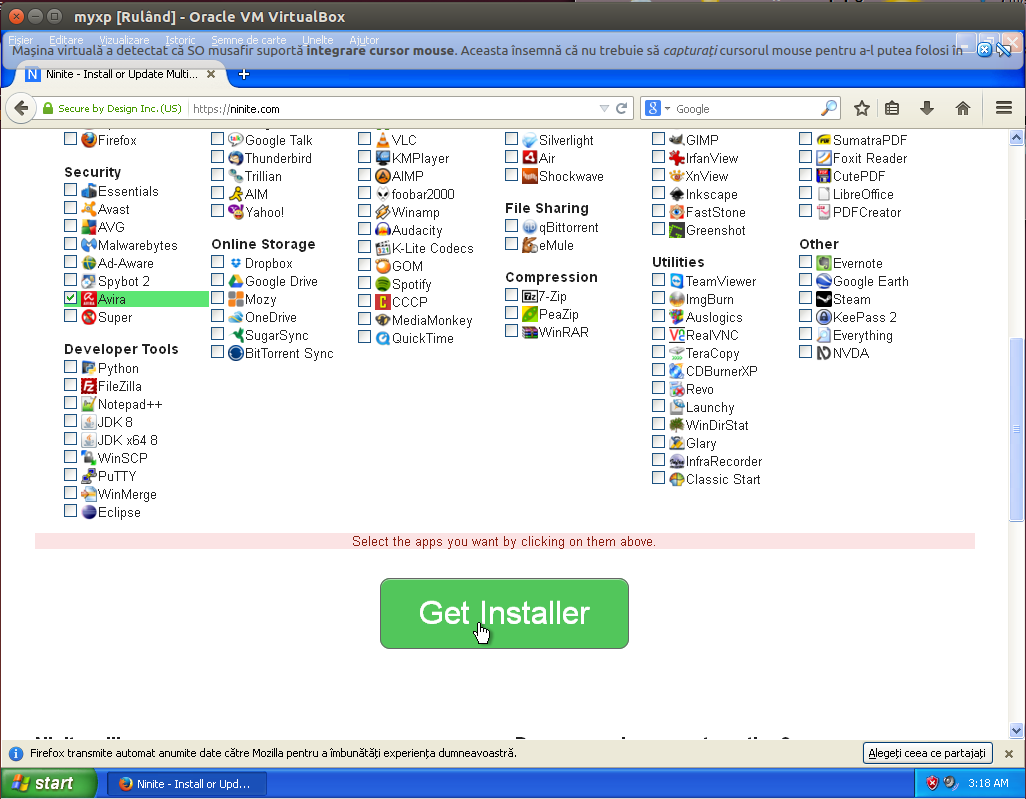The height and width of the screenshot is (799, 1026).
Task: Check the qBittorrent checkbox
Action: (x=512, y=226)
